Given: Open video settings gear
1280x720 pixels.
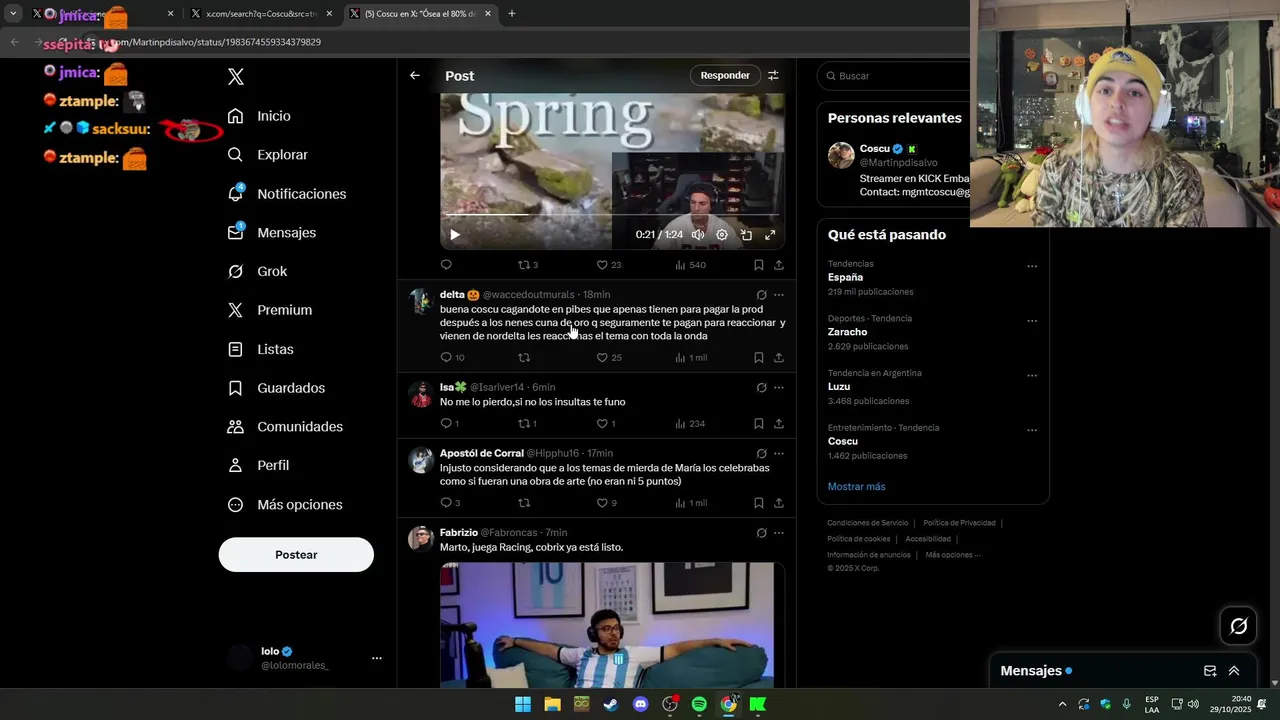Looking at the screenshot, I should click(x=722, y=235).
